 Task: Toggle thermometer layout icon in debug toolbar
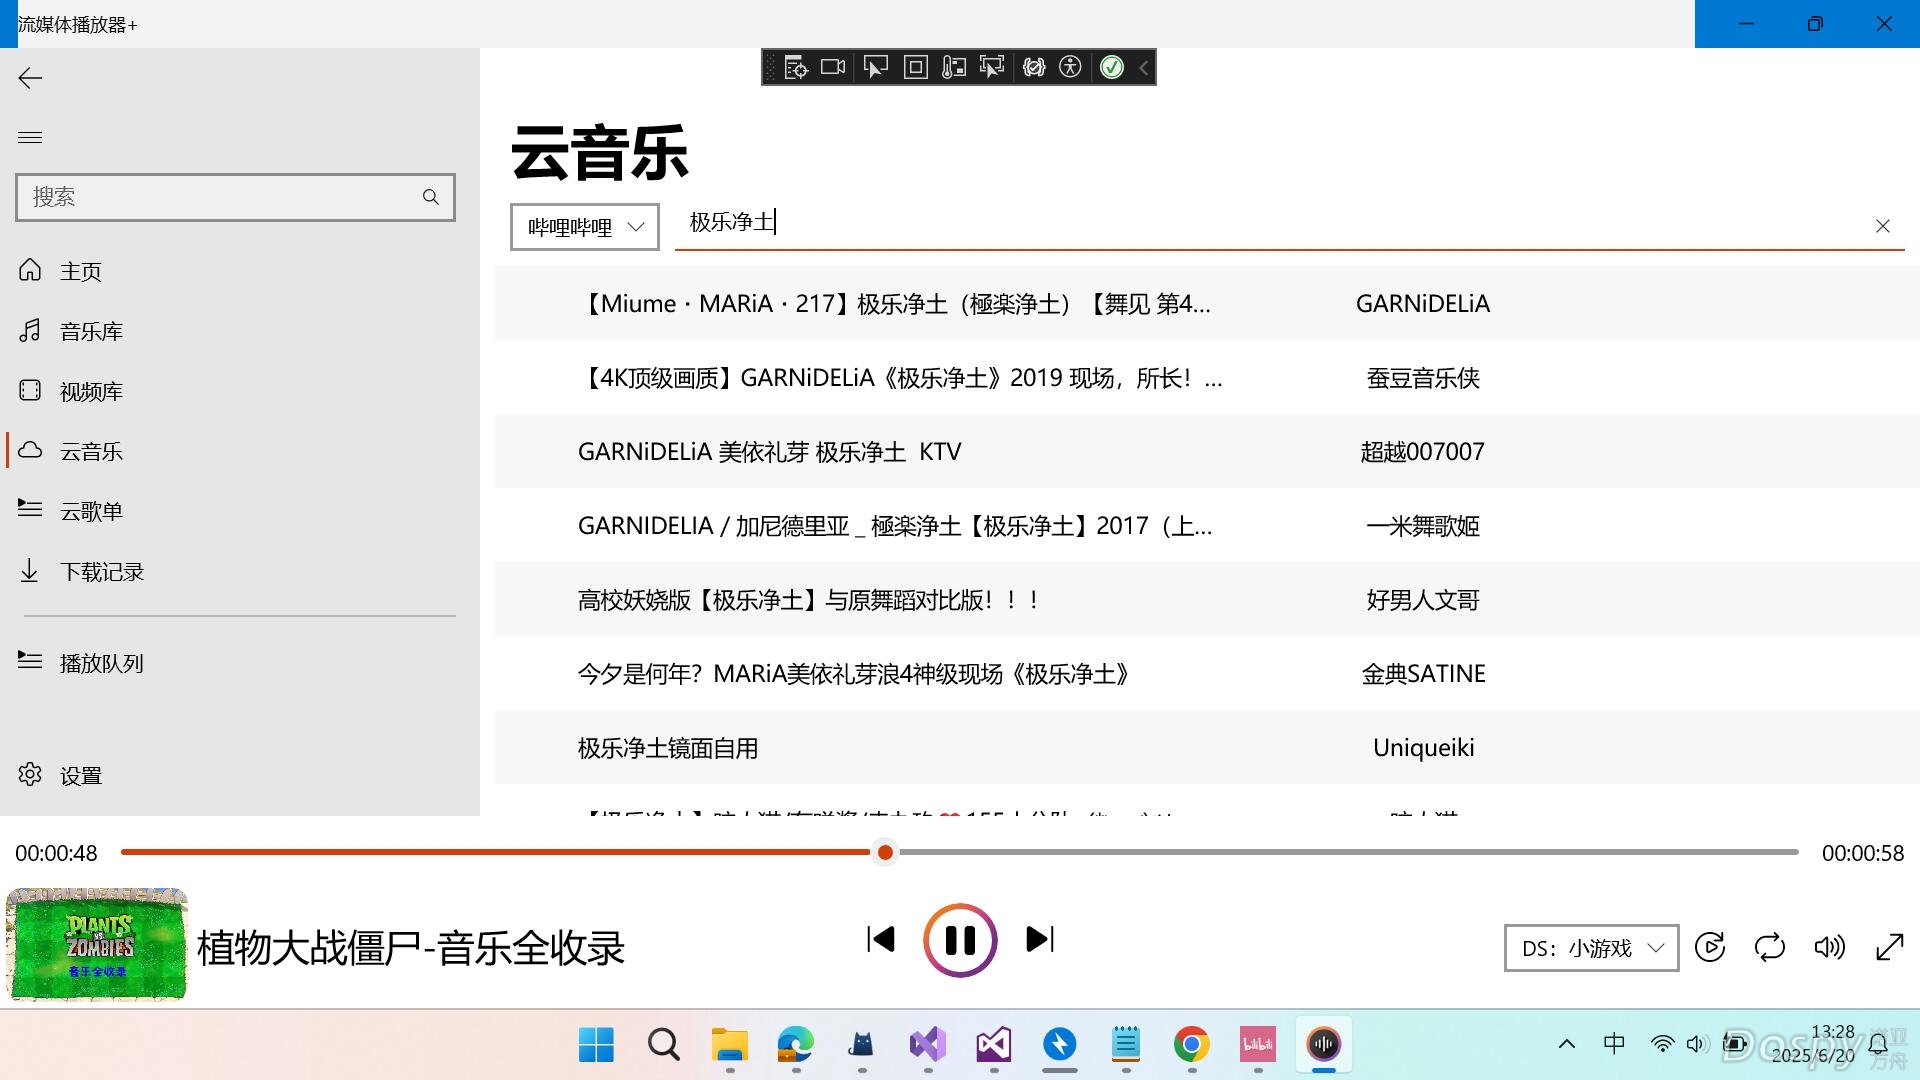click(954, 67)
